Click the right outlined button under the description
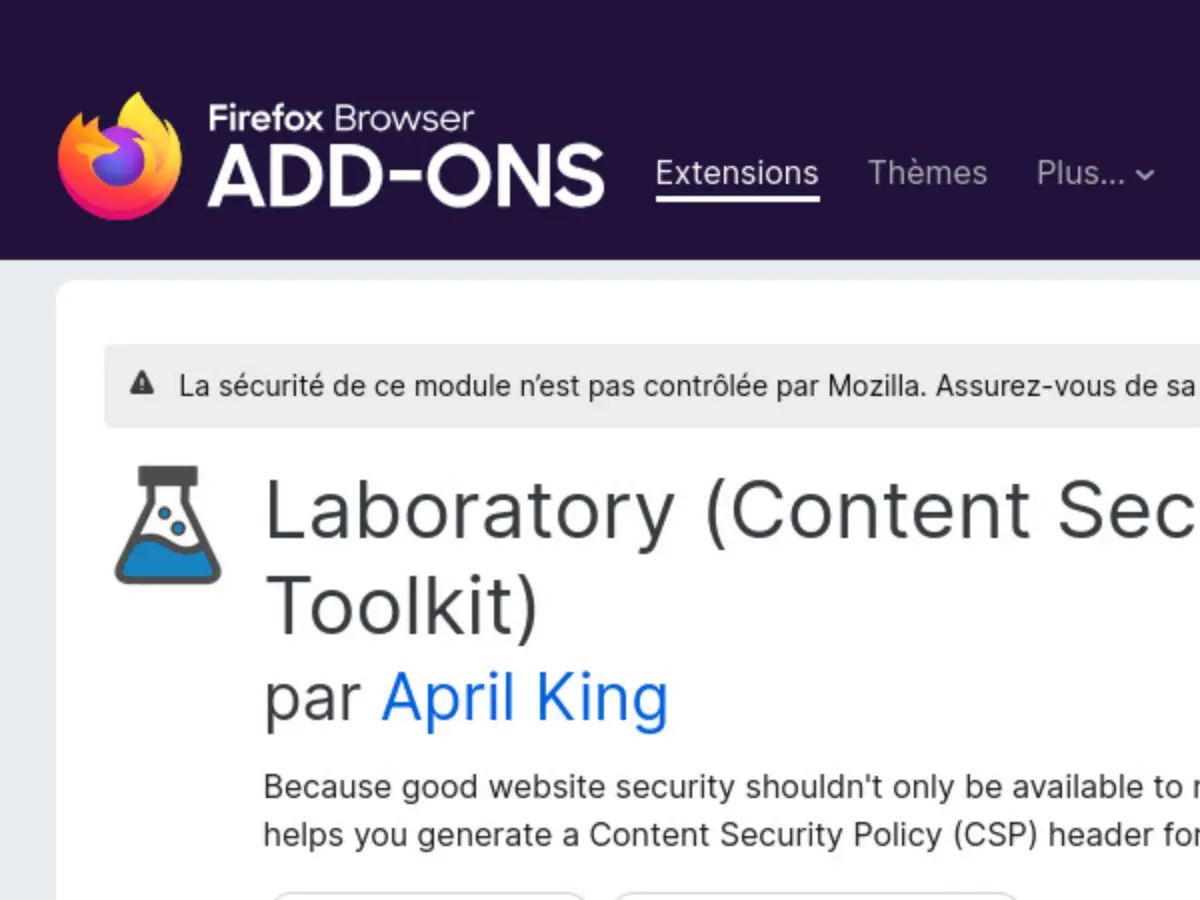Image resolution: width=1200 pixels, height=900 pixels. click(x=815, y=895)
